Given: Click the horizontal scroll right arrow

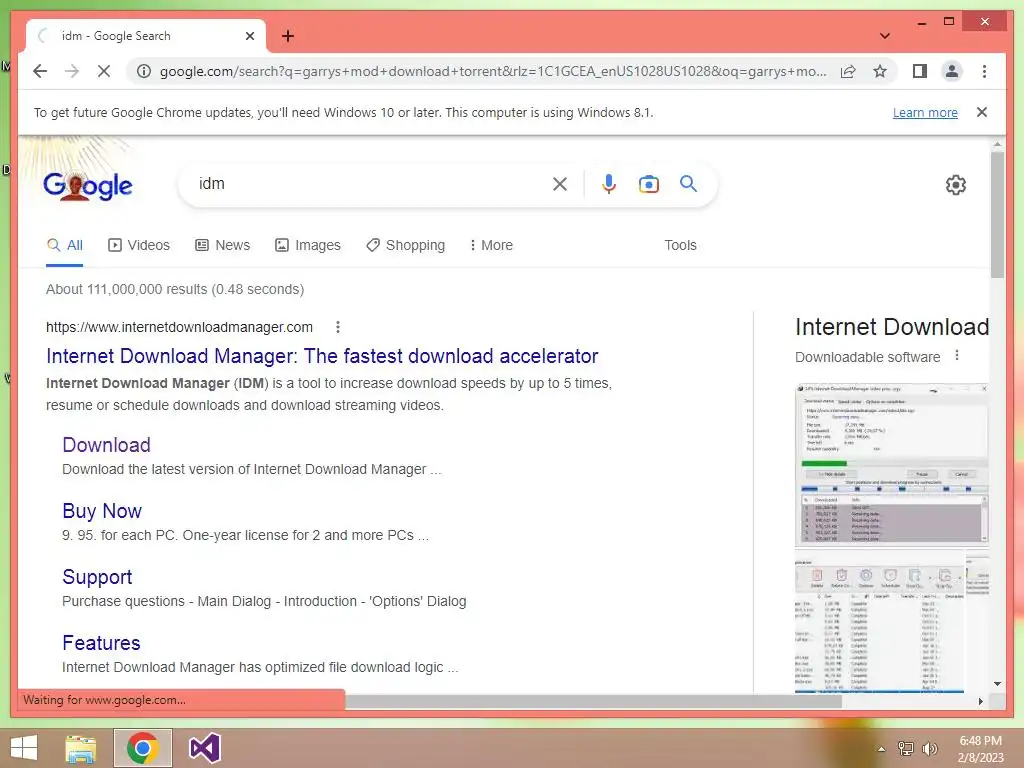Looking at the screenshot, I should coord(980,701).
